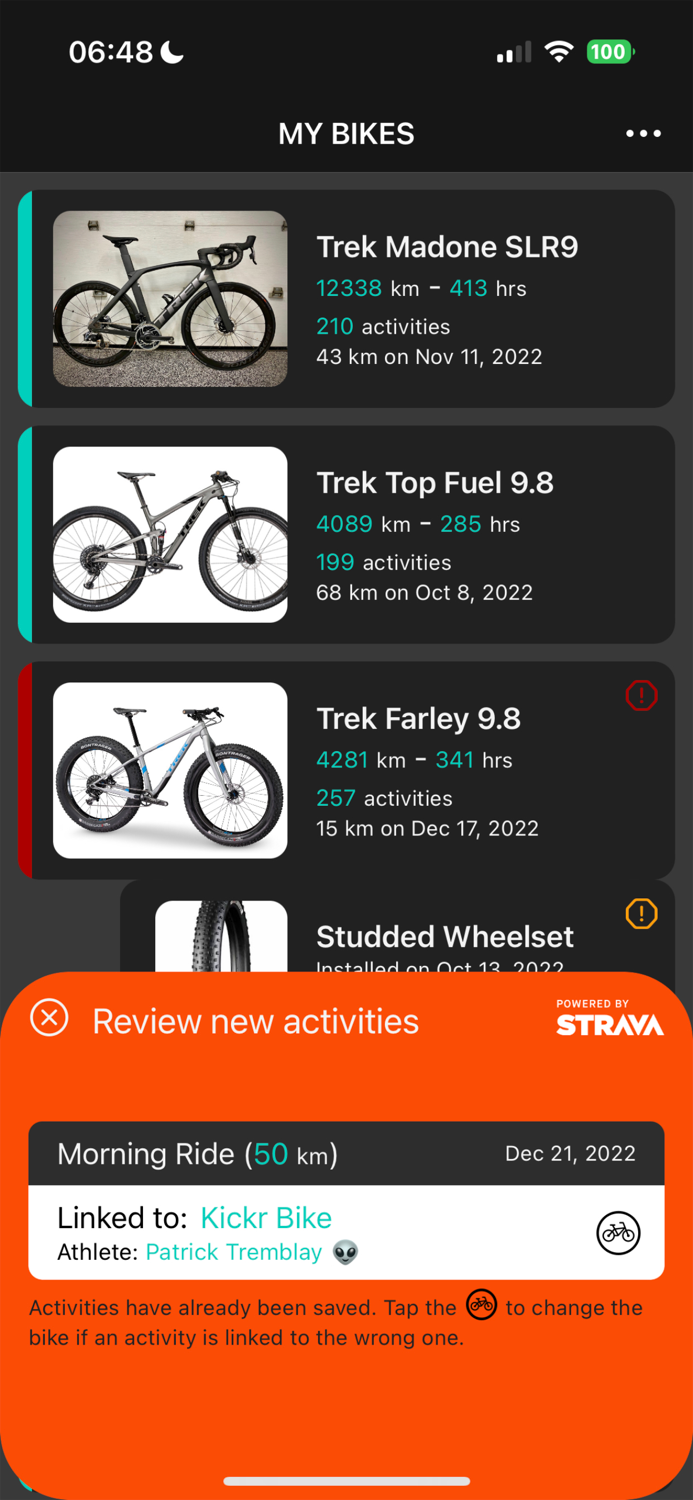Tap the Trek Farley 9.8 fat bike photo
The height and width of the screenshot is (1500, 693).
tap(169, 770)
